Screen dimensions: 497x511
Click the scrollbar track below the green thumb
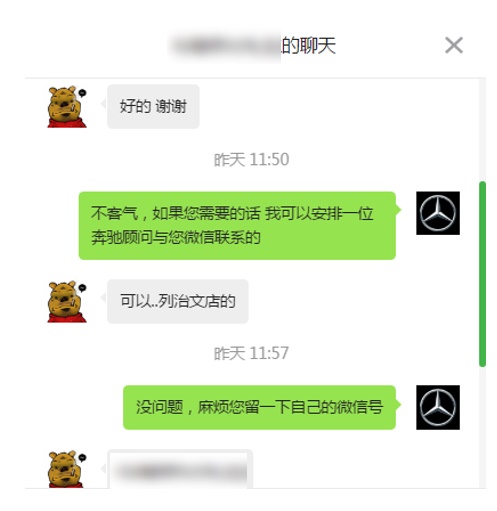pos(482,427)
